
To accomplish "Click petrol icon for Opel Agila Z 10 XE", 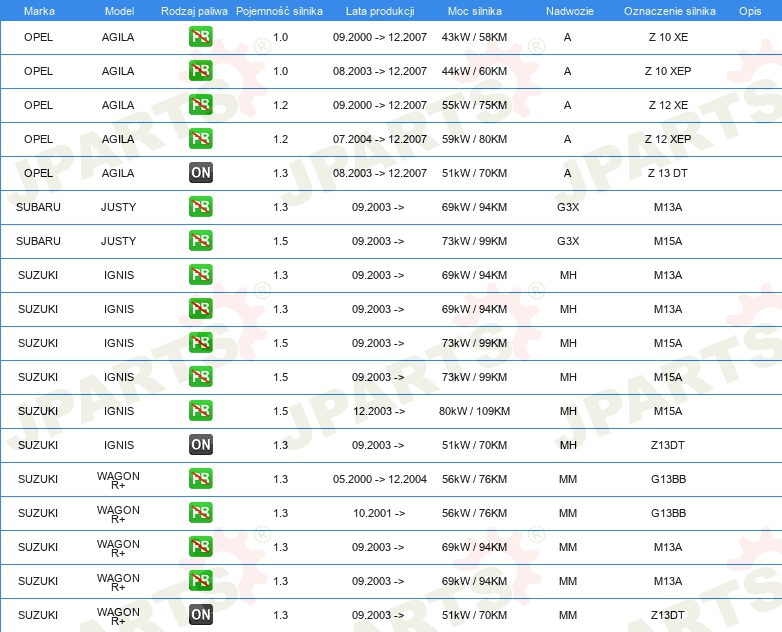I will pyautogui.click(x=200, y=37).
